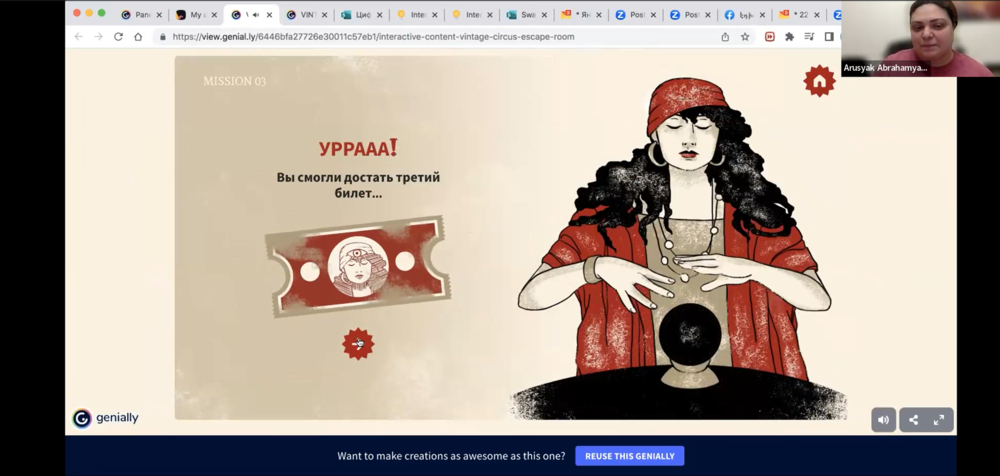This screenshot has height=476, width=1000.
Task: Click the red ticket image with the fortune teller
Action: [358, 267]
